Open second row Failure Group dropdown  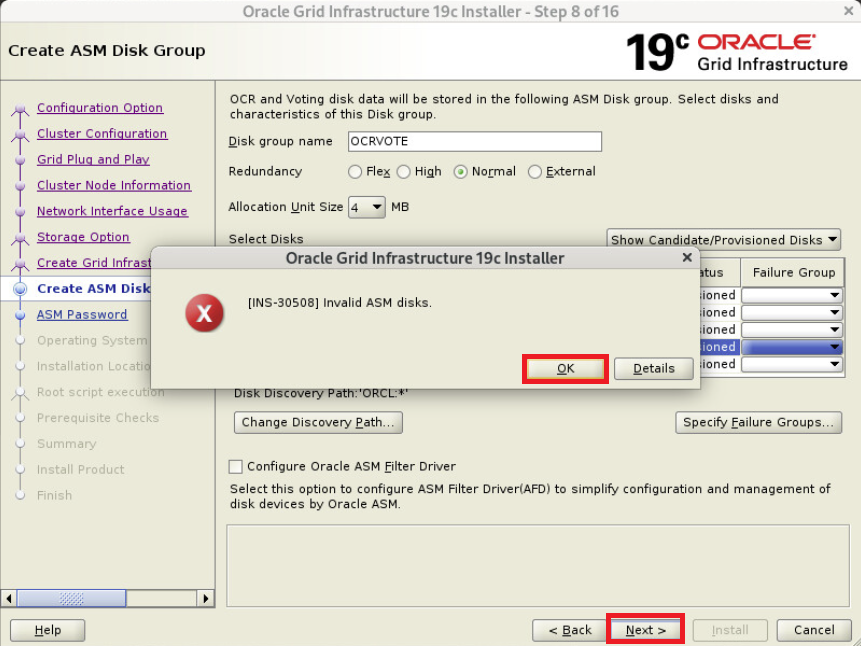792,313
